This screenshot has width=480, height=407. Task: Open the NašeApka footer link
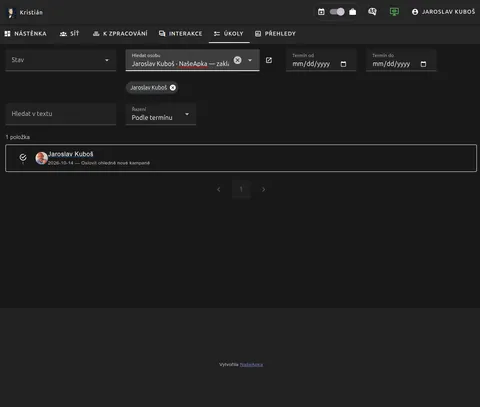(251, 365)
